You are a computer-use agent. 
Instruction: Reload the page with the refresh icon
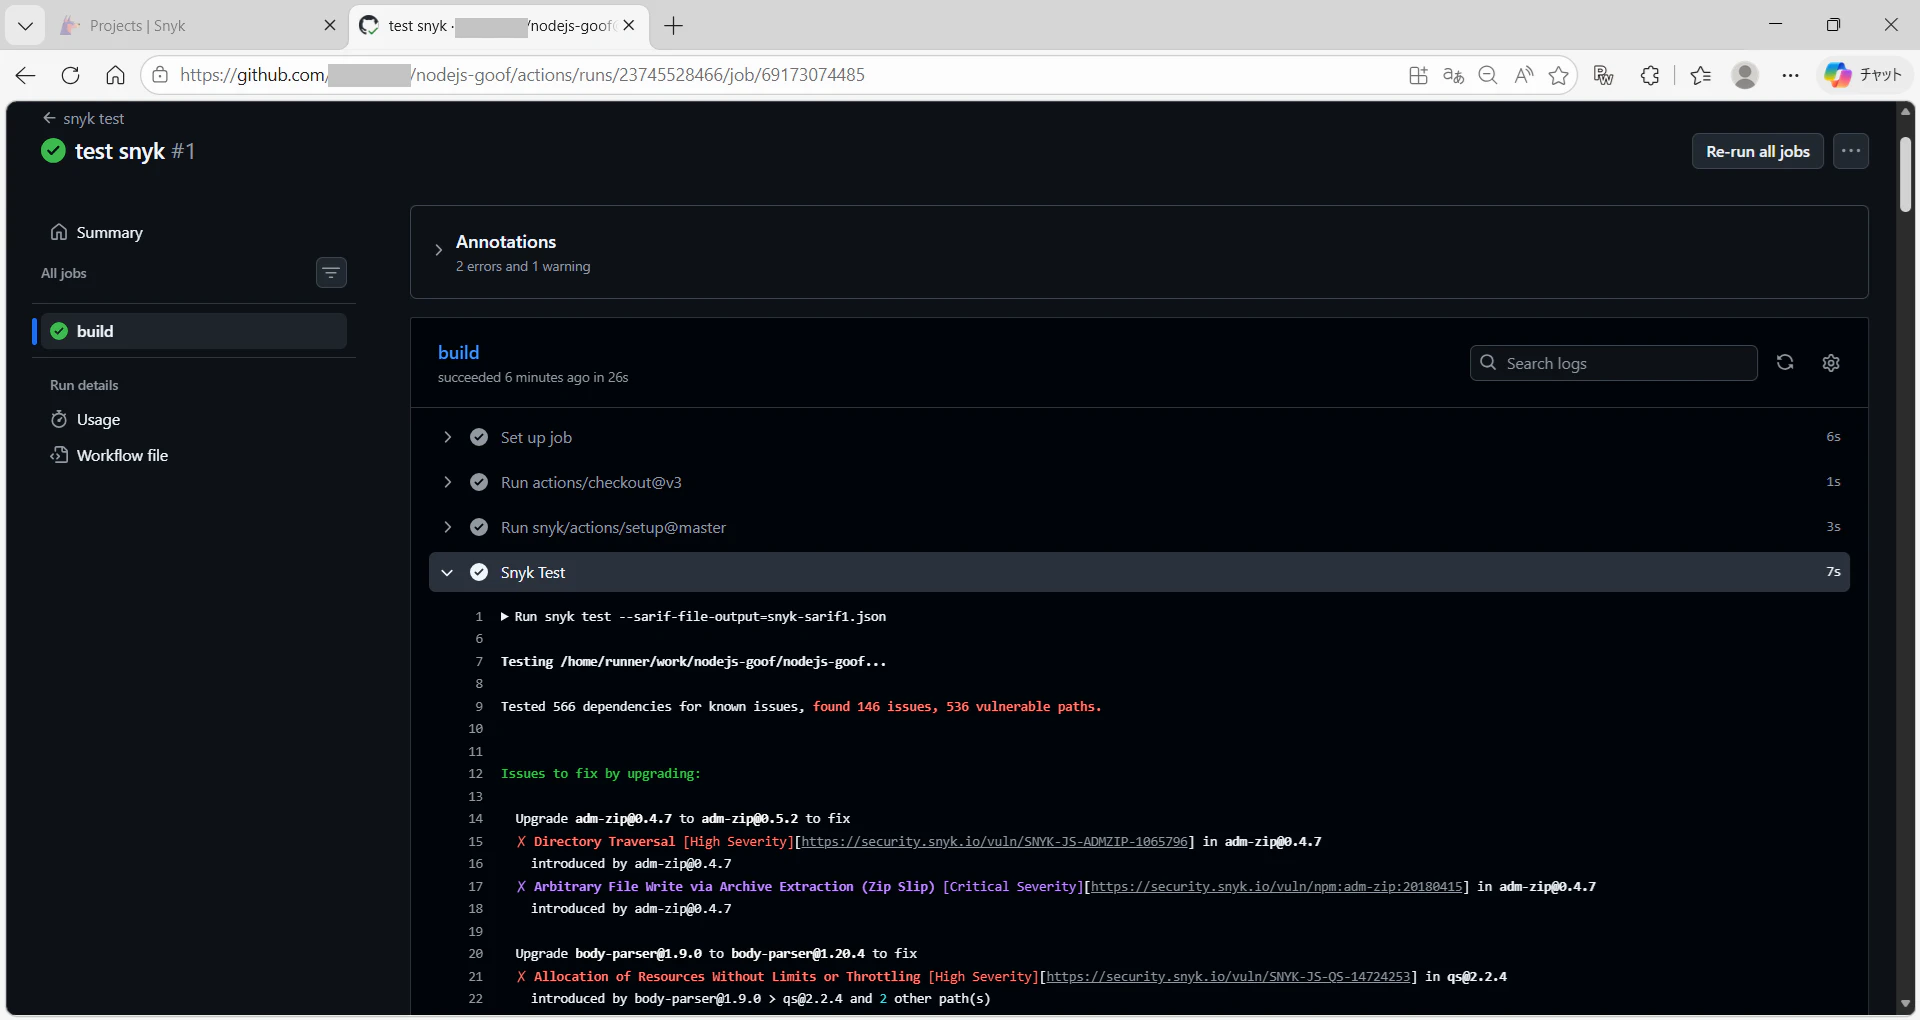pos(70,75)
